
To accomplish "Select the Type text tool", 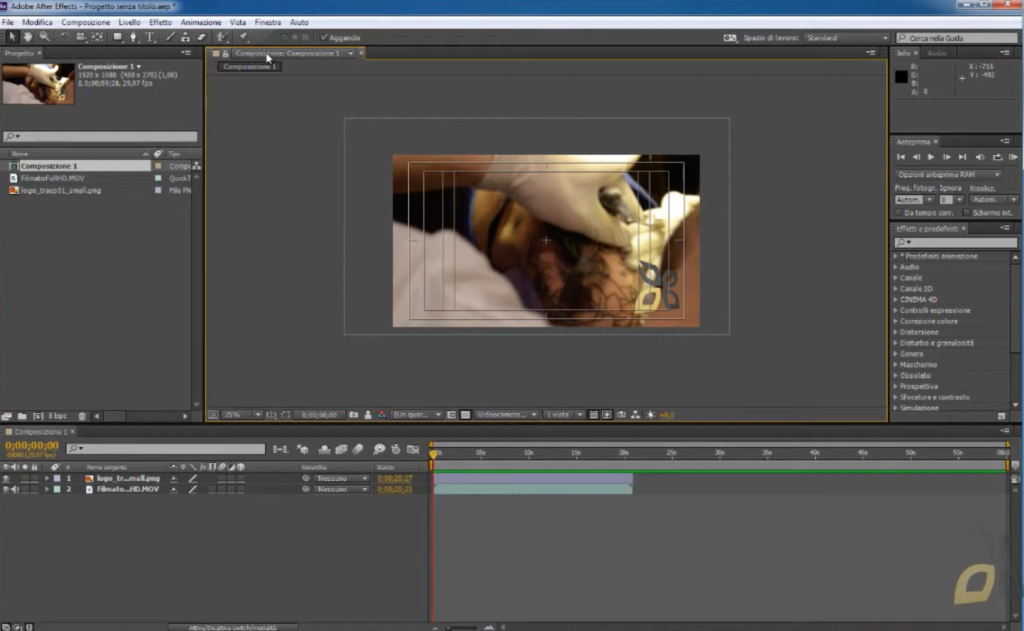I will click(x=150, y=37).
